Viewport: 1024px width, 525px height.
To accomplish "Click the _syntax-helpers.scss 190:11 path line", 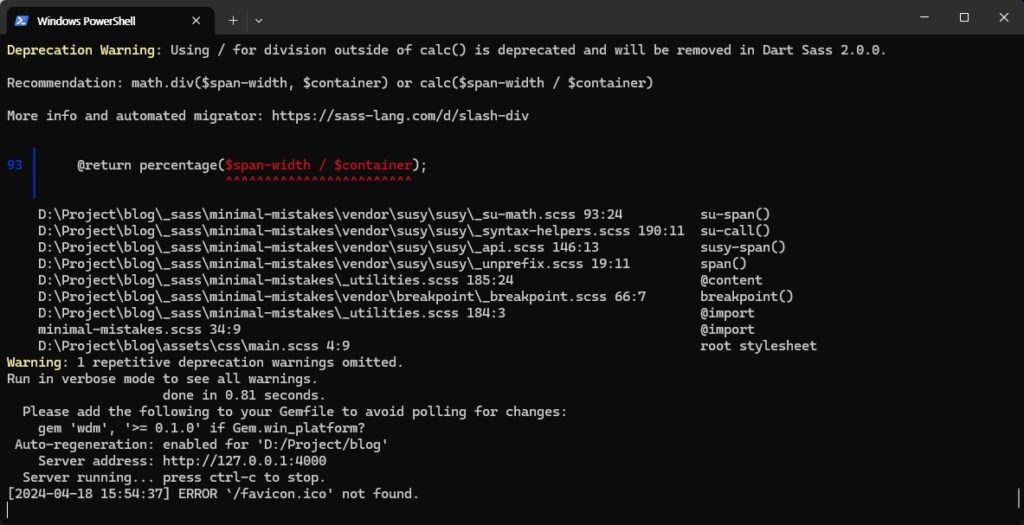I will pyautogui.click(x=361, y=231).
